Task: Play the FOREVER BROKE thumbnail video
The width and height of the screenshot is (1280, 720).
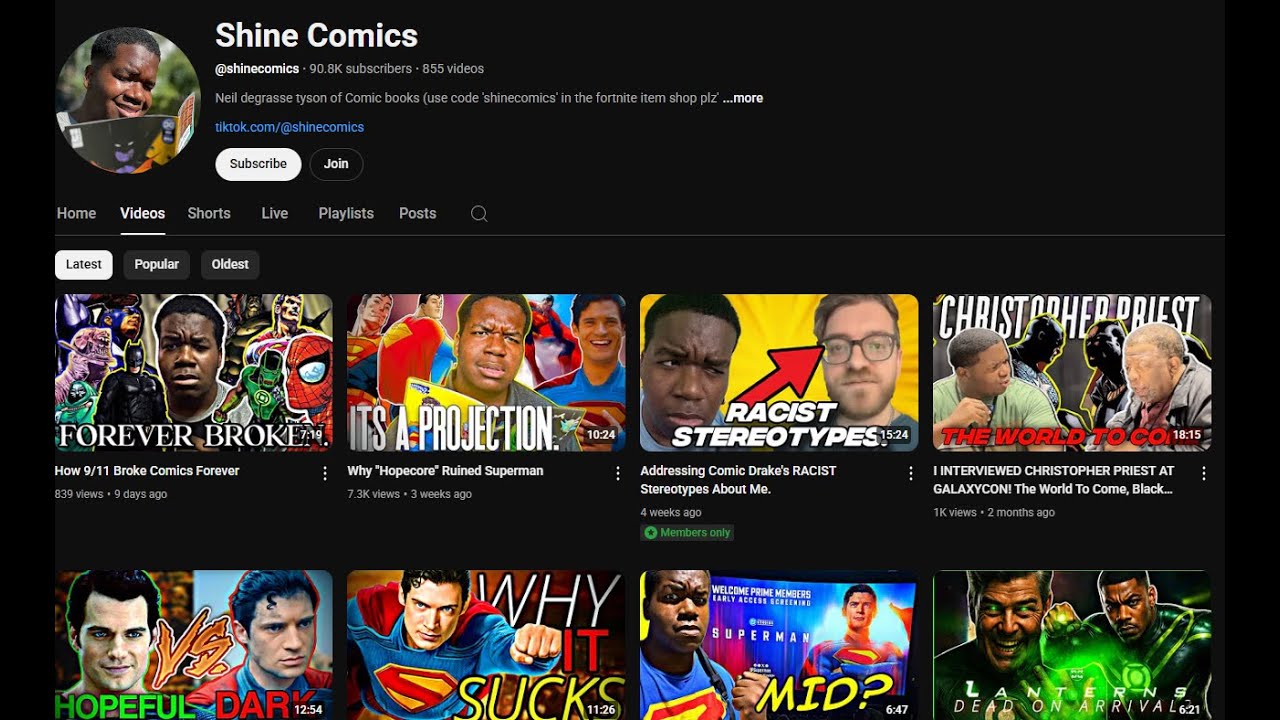Action: click(194, 373)
